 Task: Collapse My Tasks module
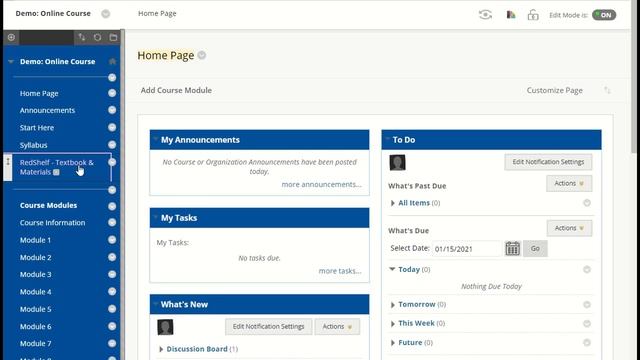click(x=156, y=217)
